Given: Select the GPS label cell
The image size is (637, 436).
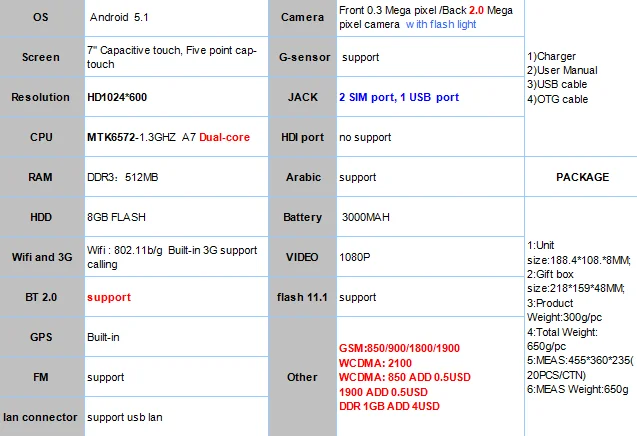Looking at the screenshot, I should (42, 337).
